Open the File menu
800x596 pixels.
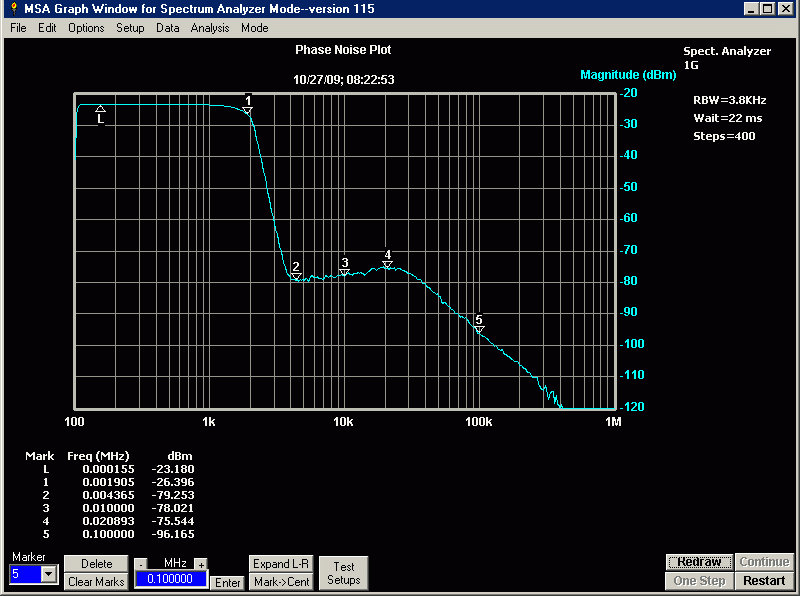(x=18, y=28)
